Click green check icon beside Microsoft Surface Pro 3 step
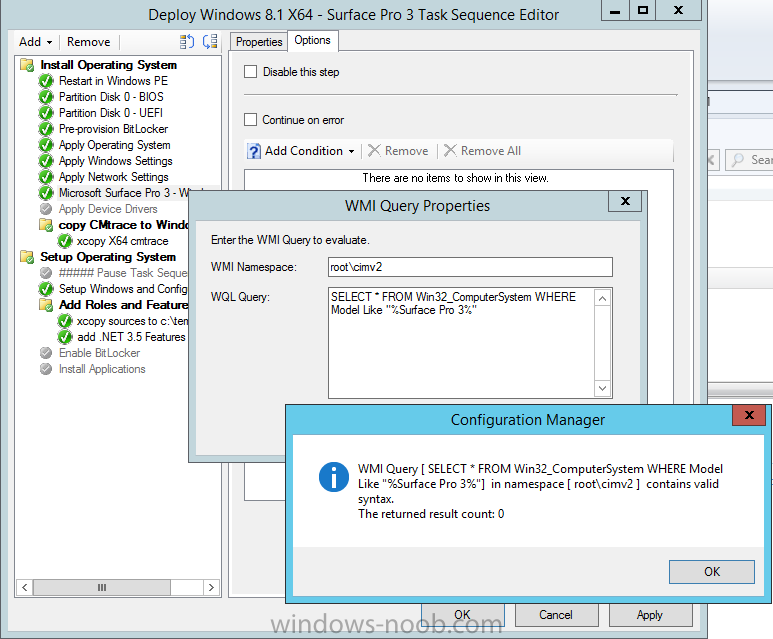Image resolution: width=773 pixels, height=639 pixels. (46, 193)
